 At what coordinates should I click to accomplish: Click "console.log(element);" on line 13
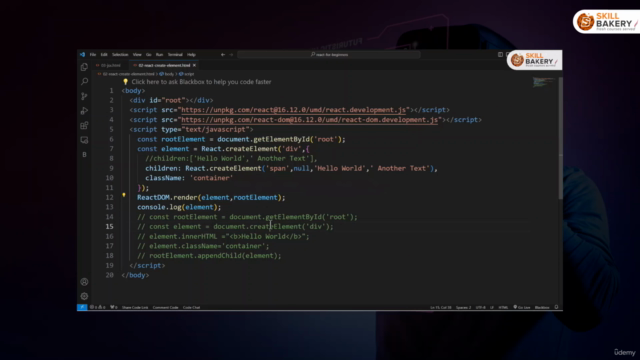click(x=179, y=207)
